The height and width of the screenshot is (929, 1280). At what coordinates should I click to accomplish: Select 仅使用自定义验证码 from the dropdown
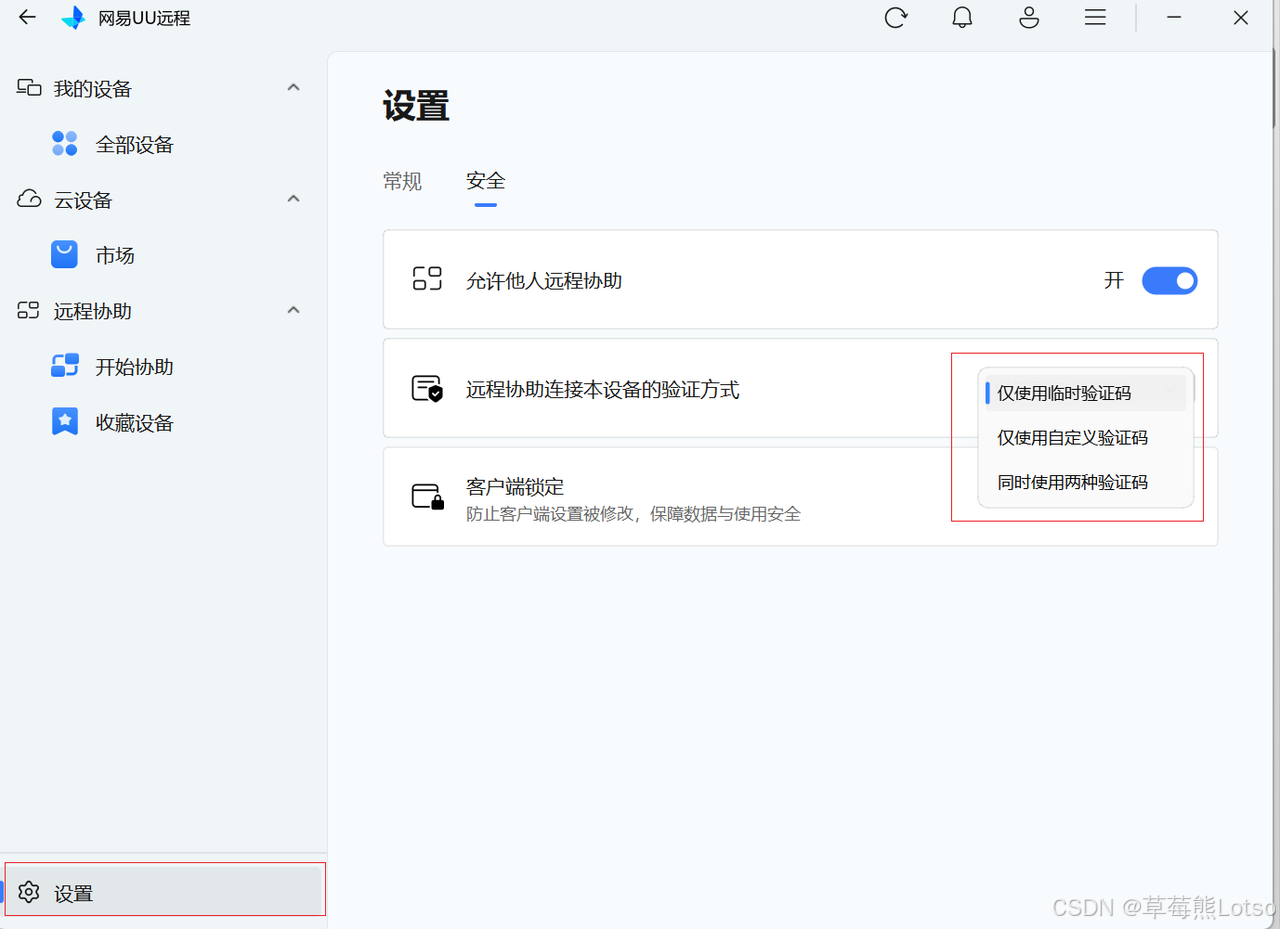click(1072, 437)
